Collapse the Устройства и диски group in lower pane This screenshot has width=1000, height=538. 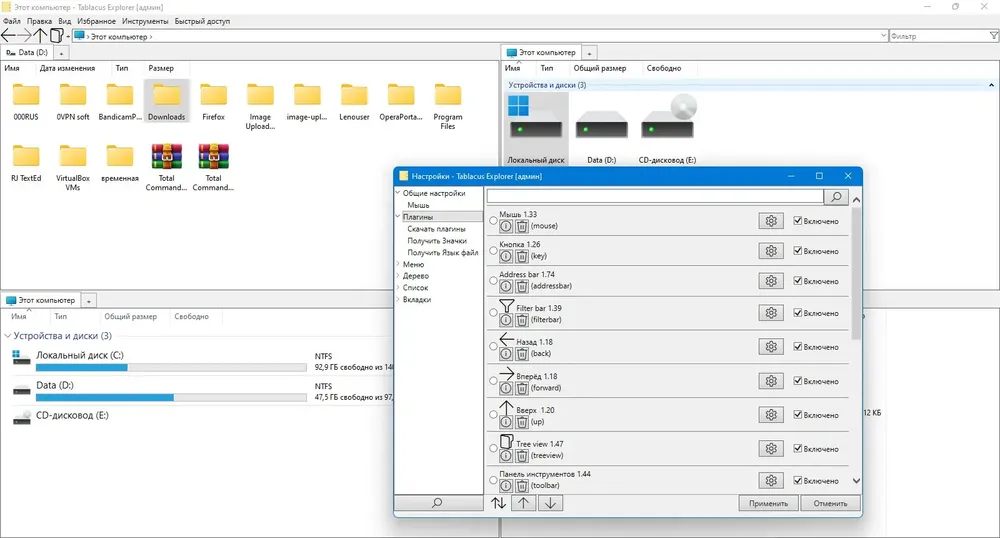pos(8,335)
